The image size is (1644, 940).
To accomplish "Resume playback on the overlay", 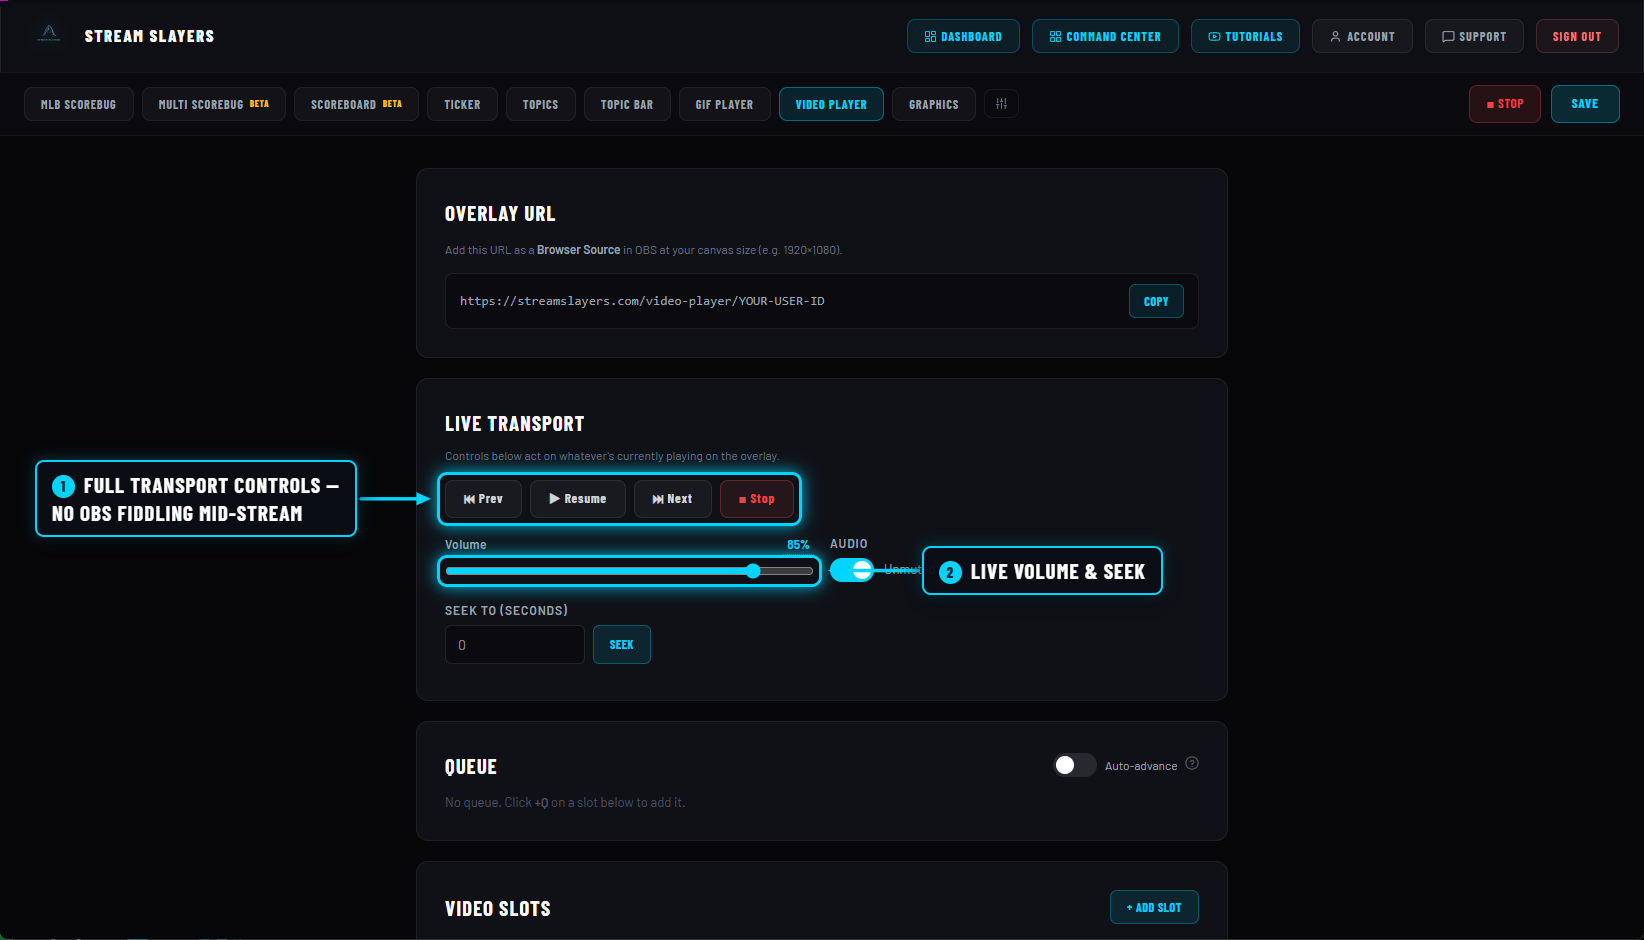I will click(x=578, y=499).
